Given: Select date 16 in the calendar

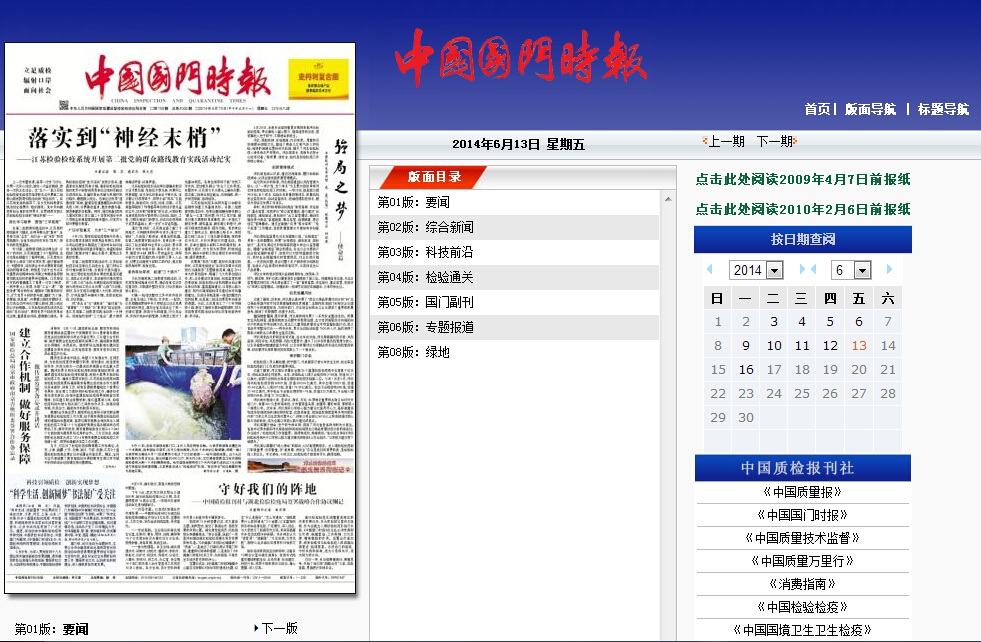Looking at the screenshot, I should tap(746, 369).
